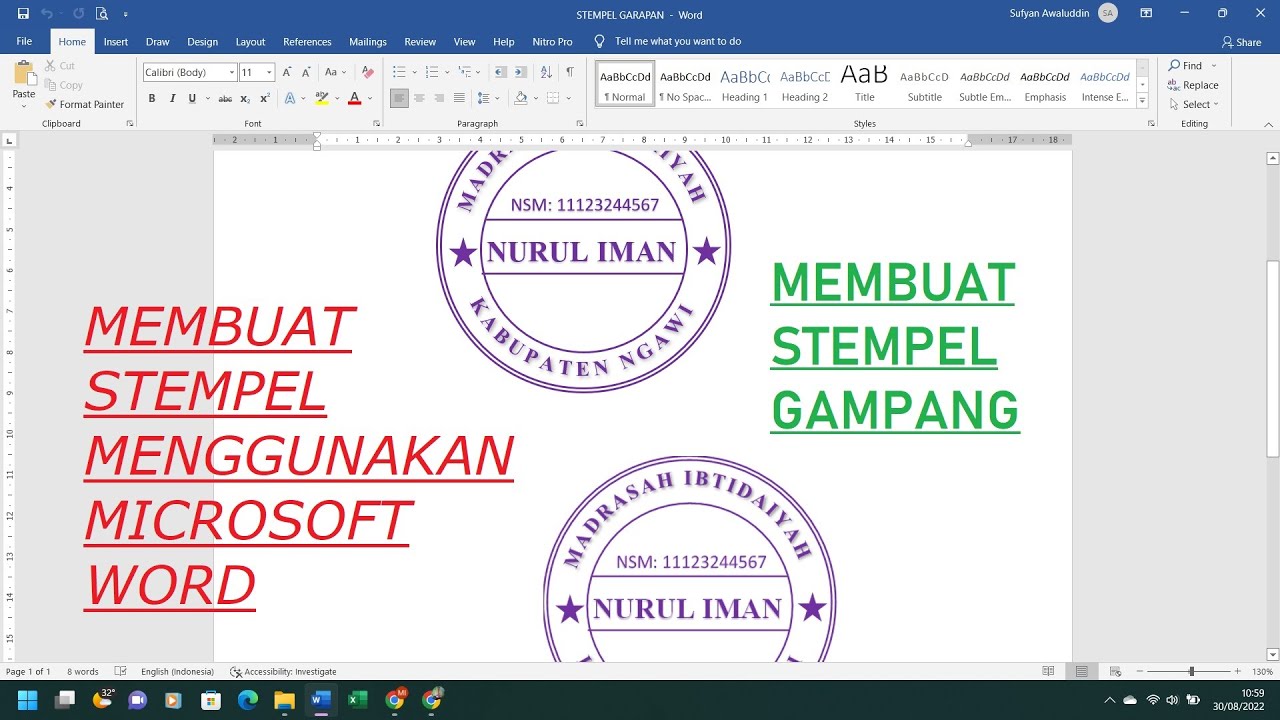Open the Bullets list dropdown arrow
This screenshot has width=1280, height=720.
tap(414, 72)
